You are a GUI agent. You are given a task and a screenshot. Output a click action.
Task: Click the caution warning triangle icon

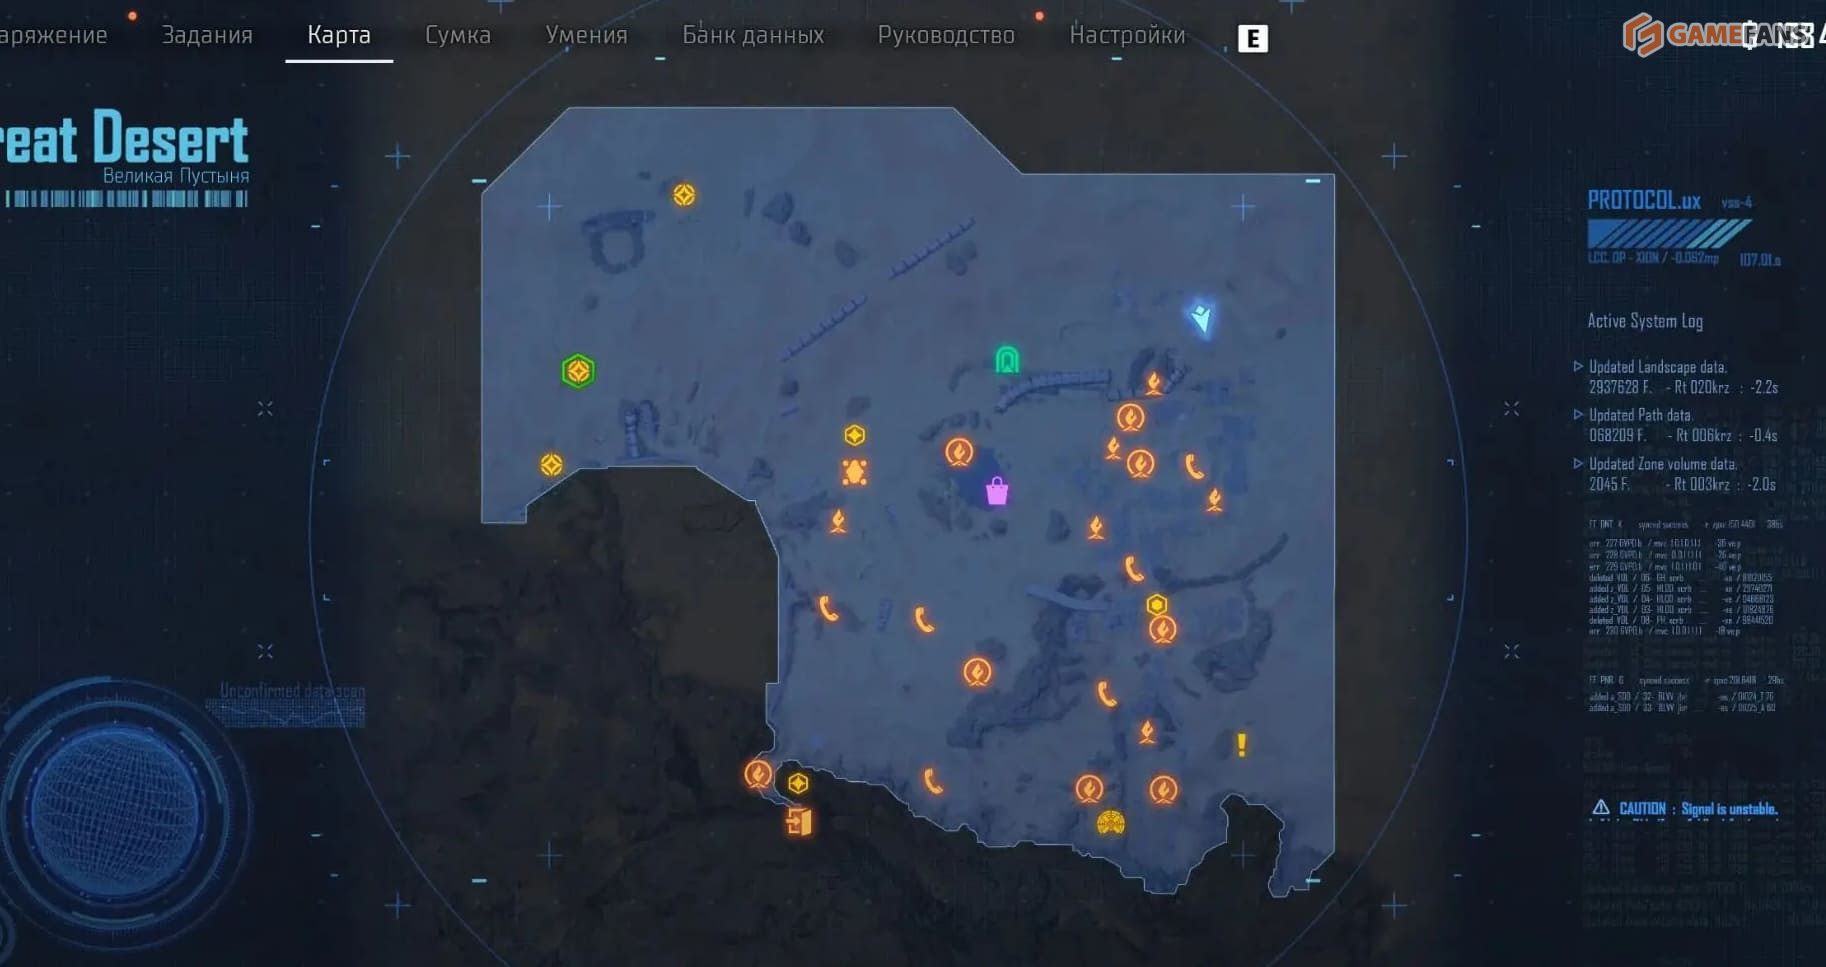coord(1600,807)
